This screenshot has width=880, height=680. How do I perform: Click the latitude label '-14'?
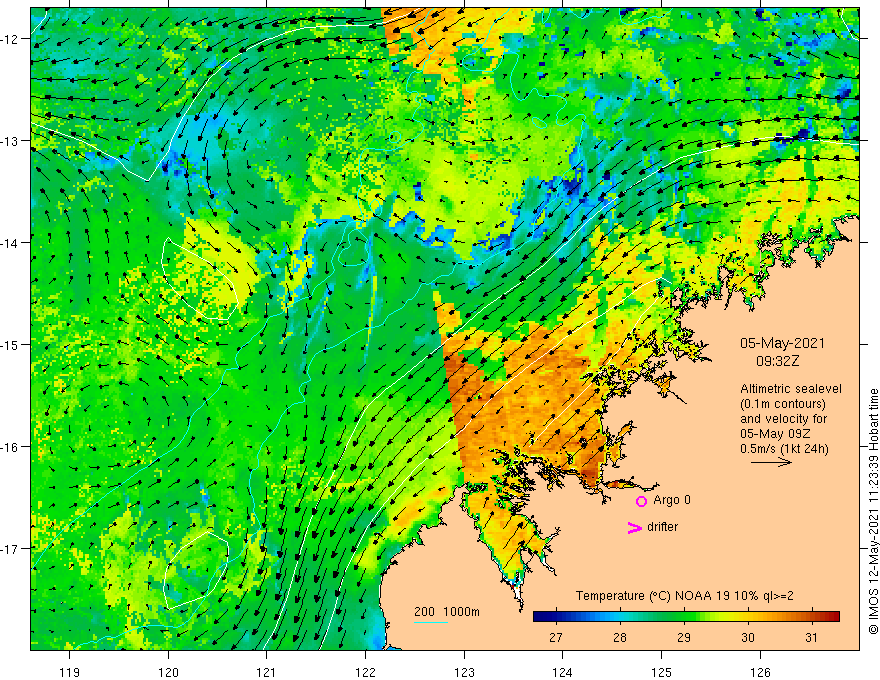(11, 243)
